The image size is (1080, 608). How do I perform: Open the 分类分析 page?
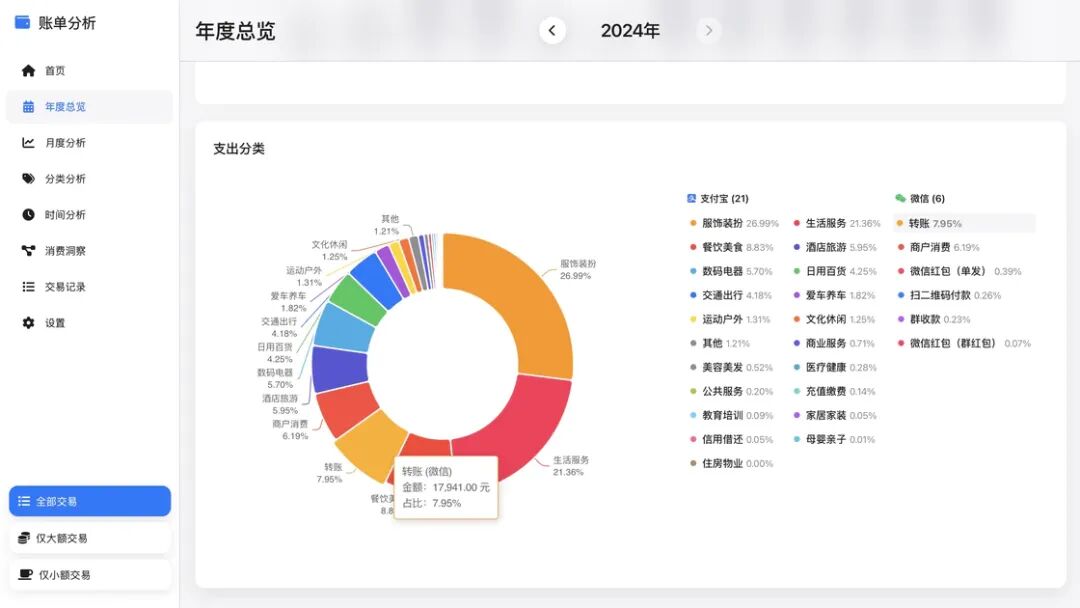(90, 178)
